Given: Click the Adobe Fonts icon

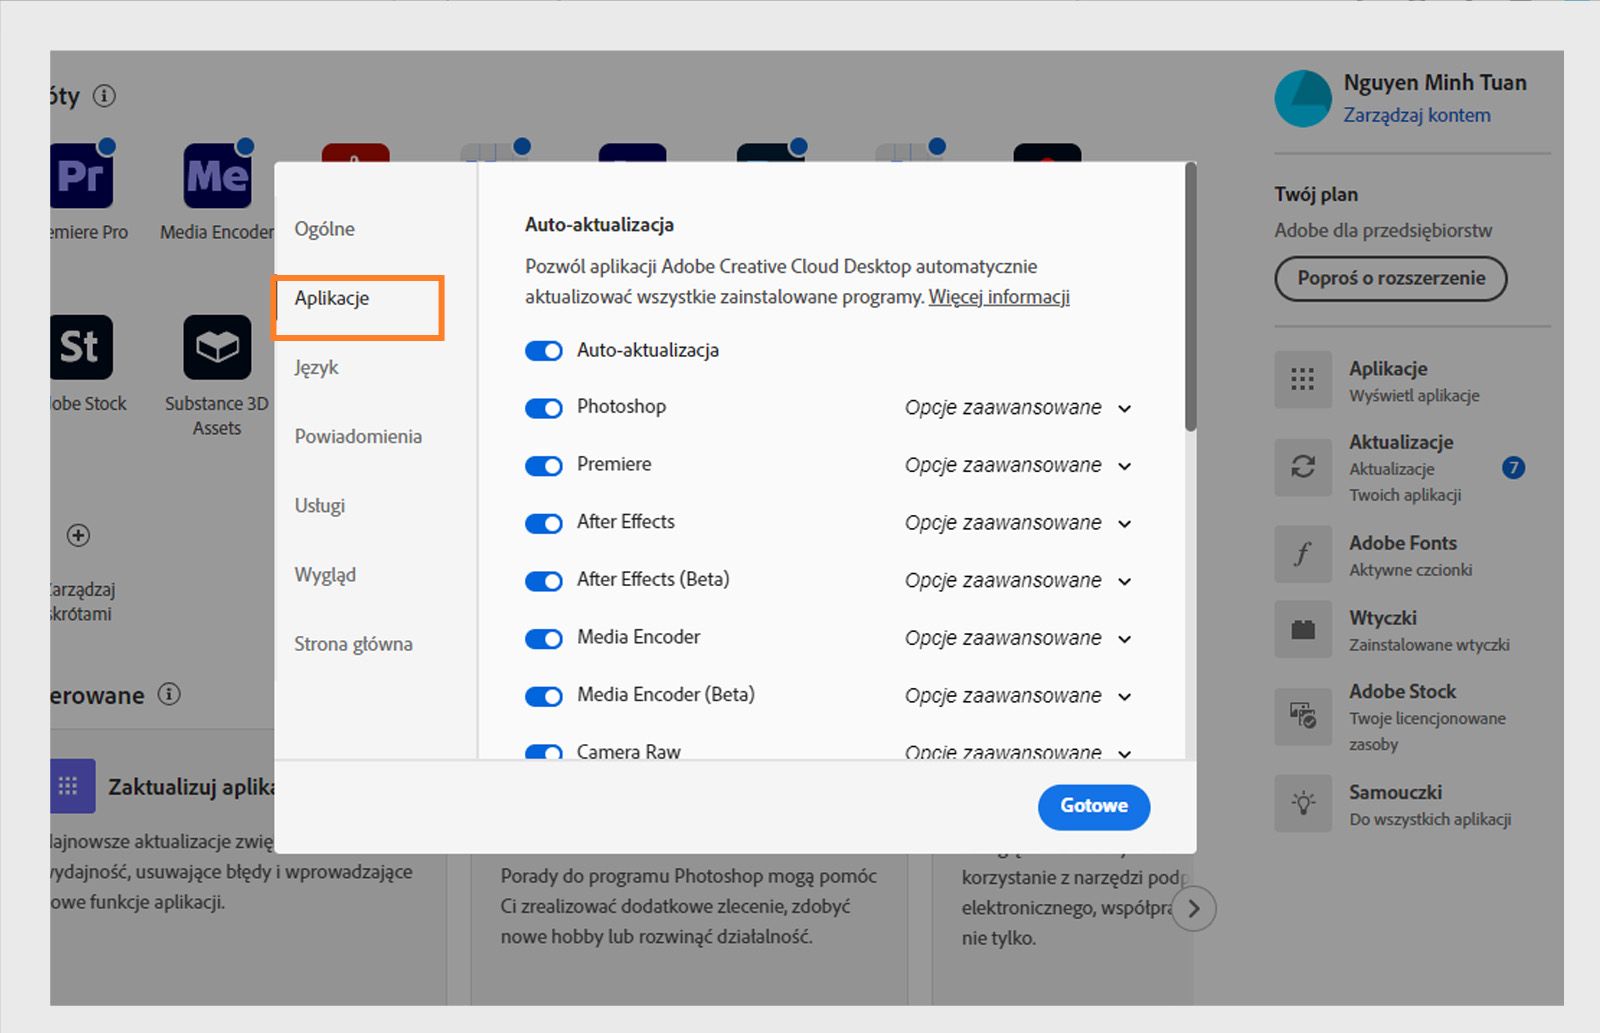Looking at the screenshot, I should (x=1302, y=554).
